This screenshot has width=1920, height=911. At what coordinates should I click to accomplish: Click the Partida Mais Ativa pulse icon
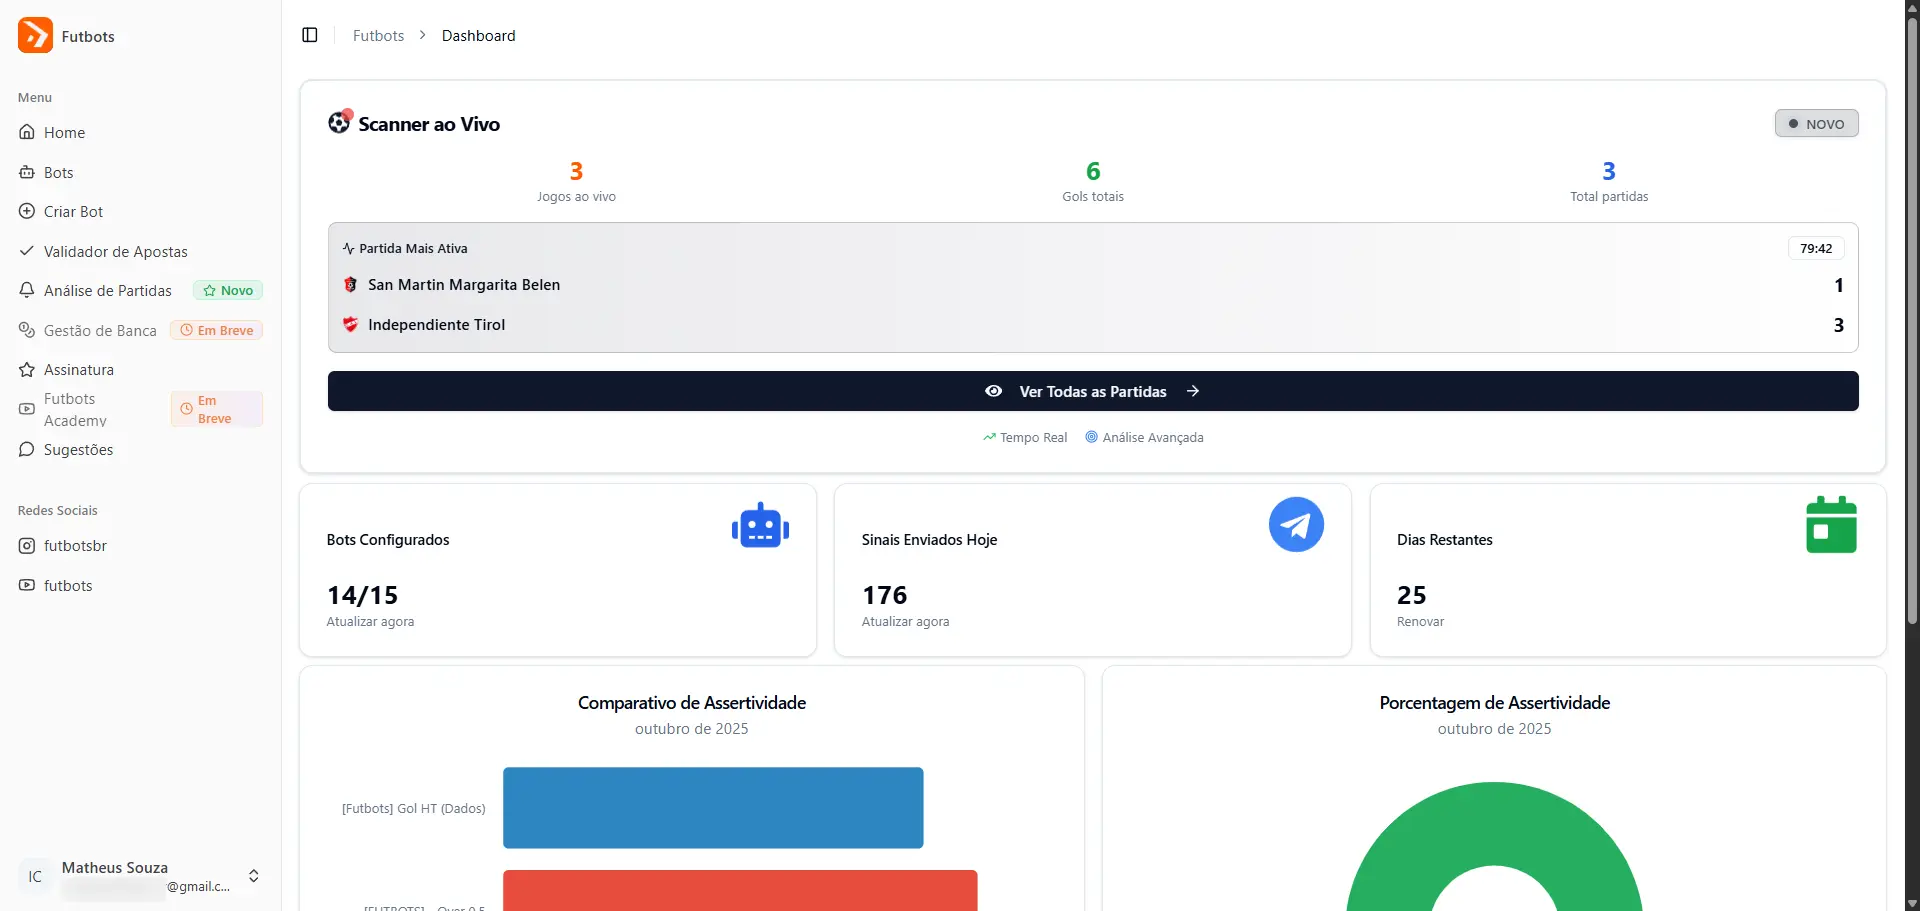[x=348, y=248]
